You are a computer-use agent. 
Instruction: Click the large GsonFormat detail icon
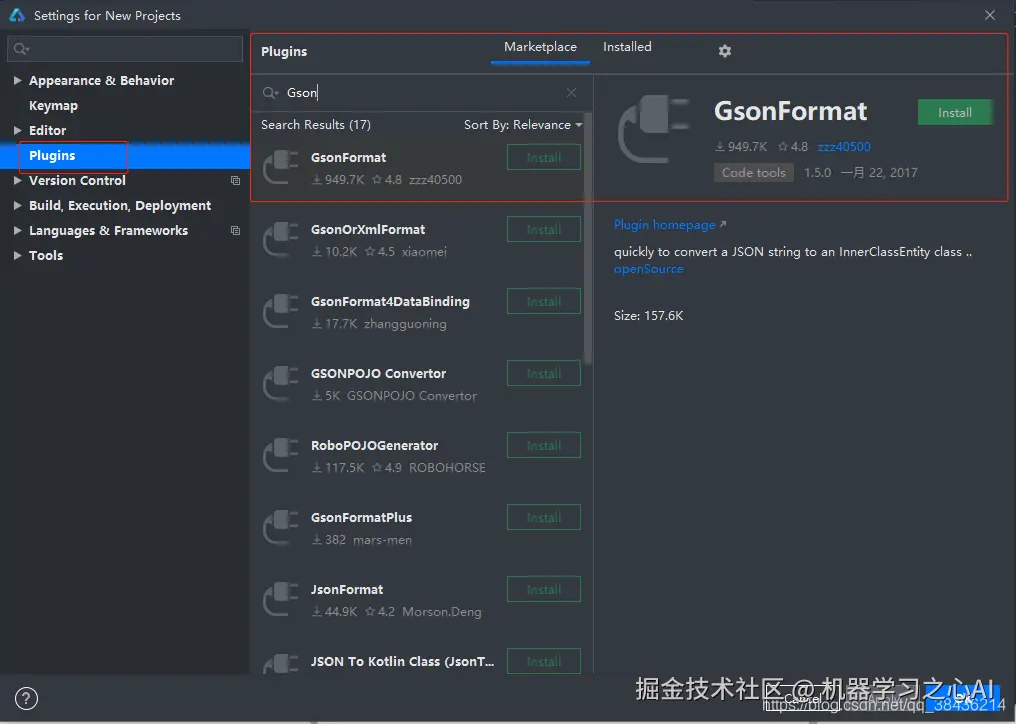(654, 129)
